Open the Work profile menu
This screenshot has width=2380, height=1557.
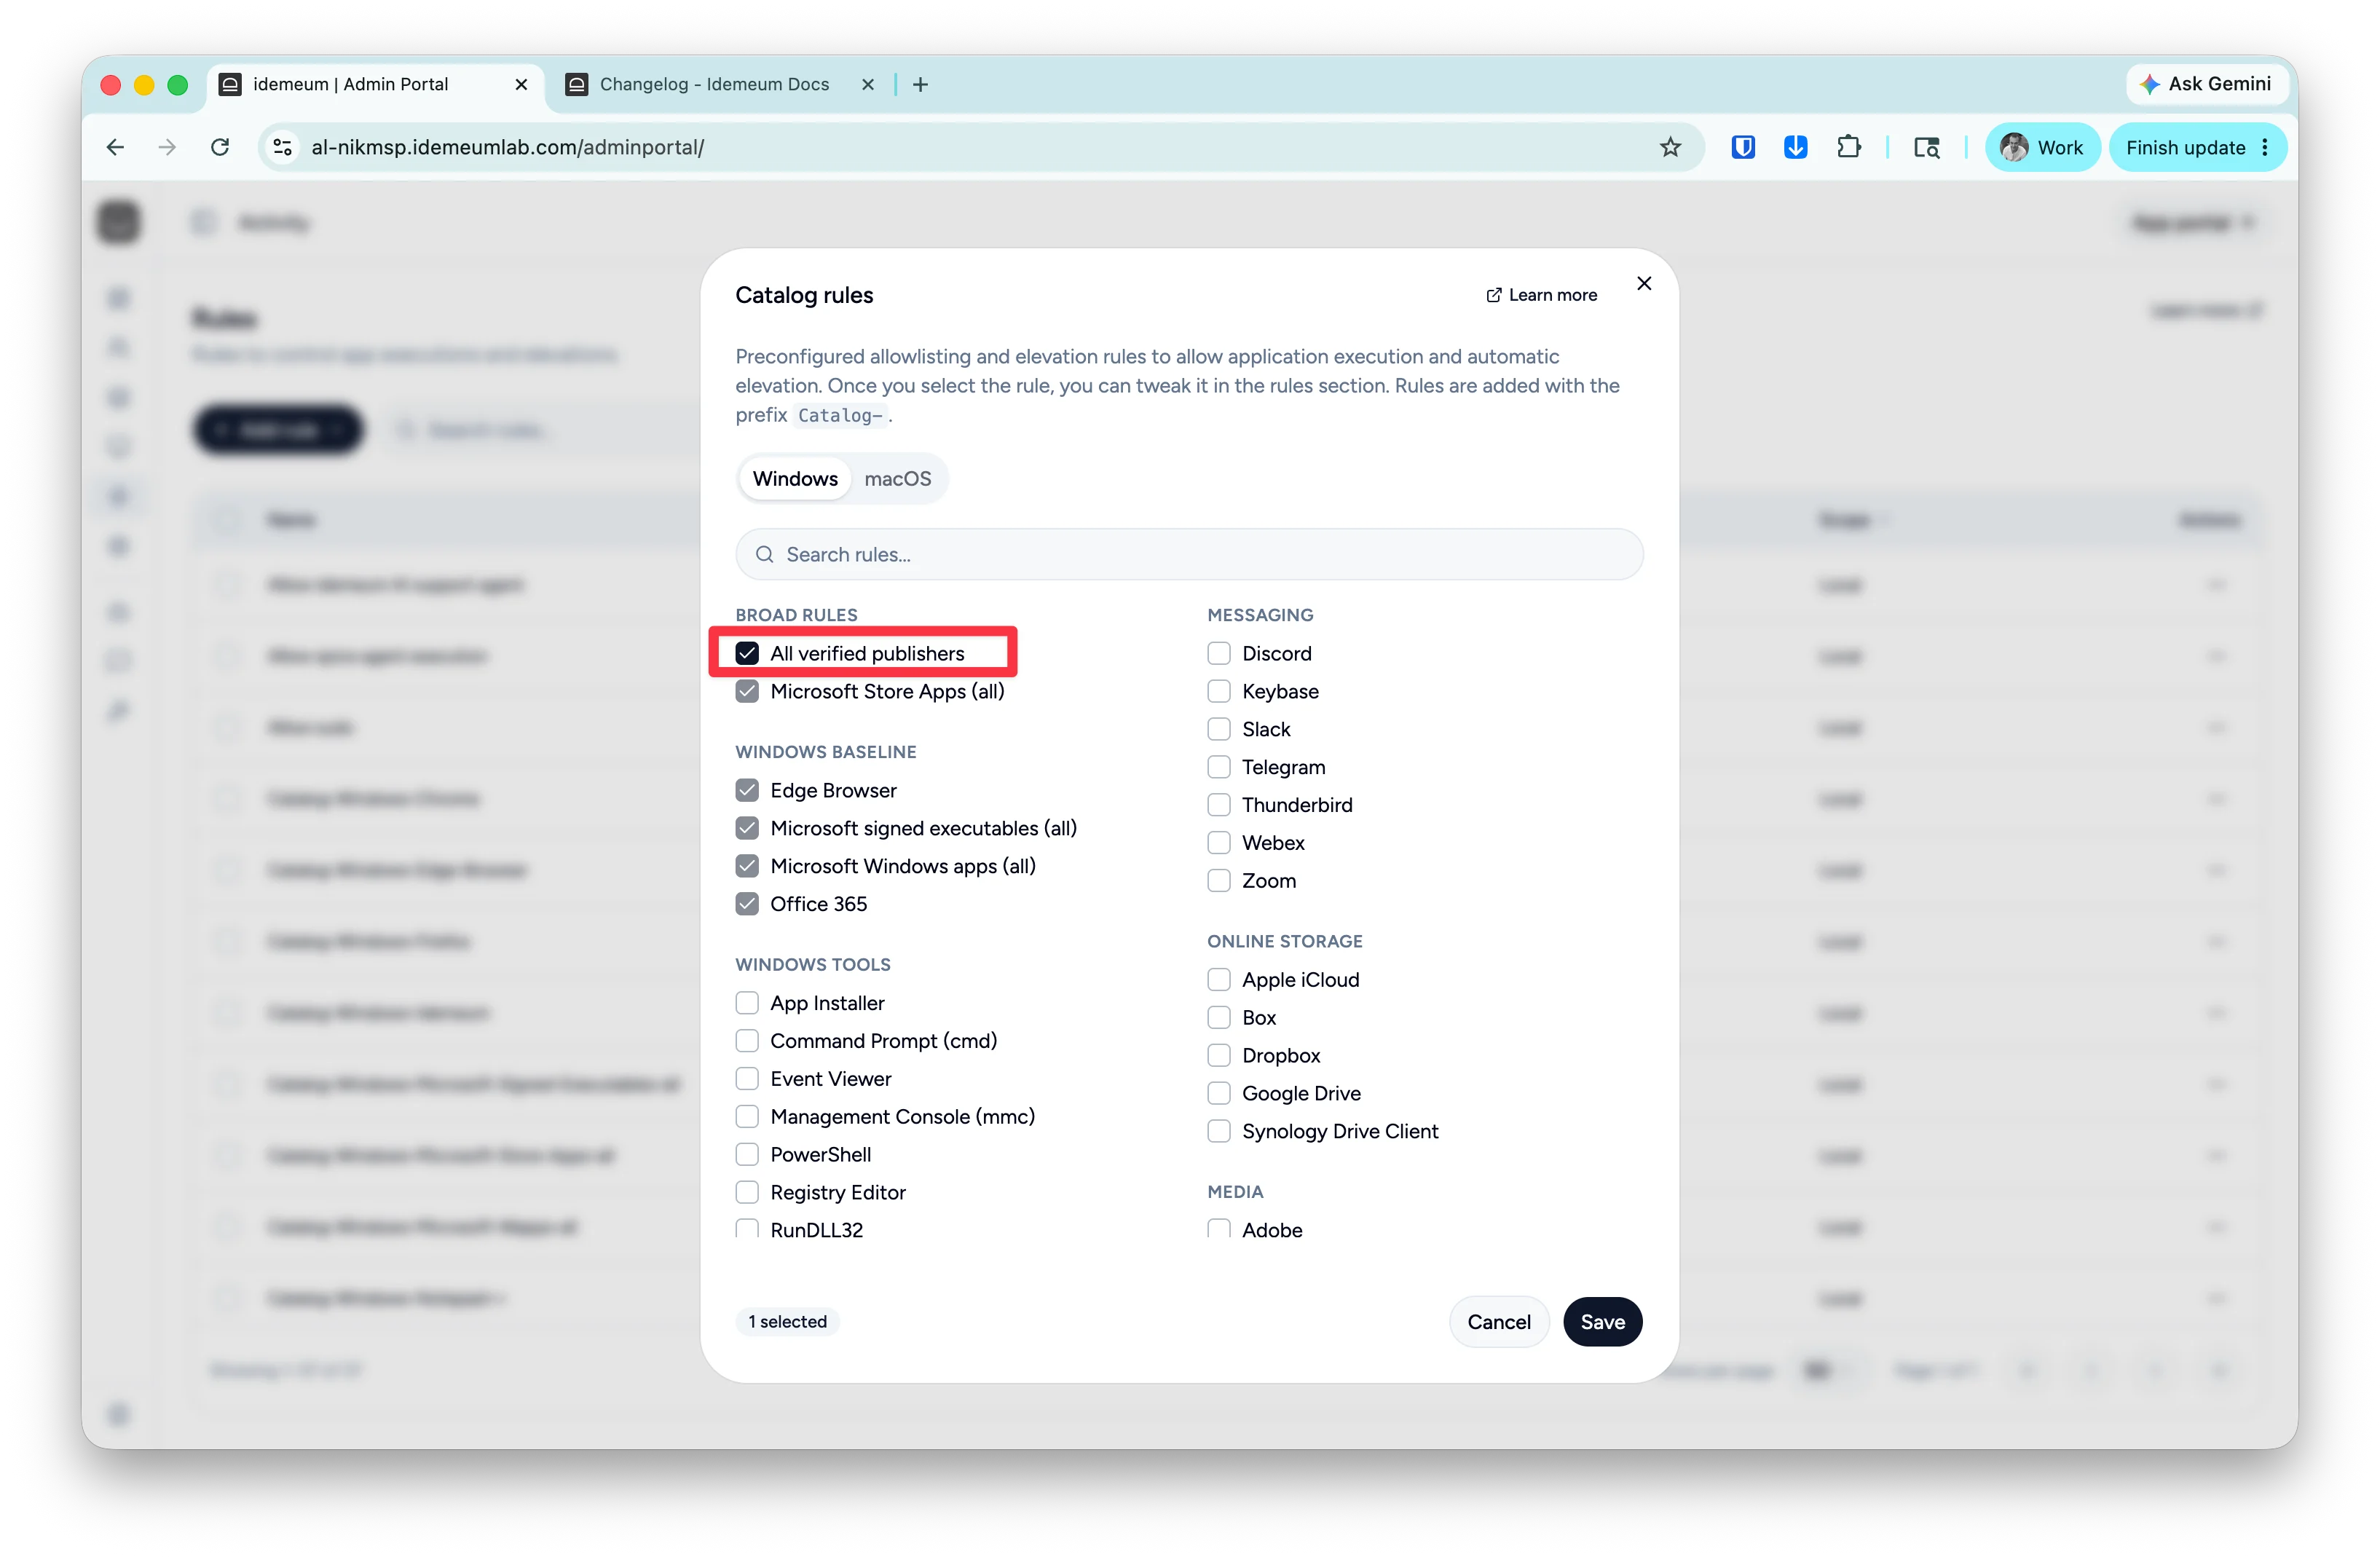point(2042,147)
